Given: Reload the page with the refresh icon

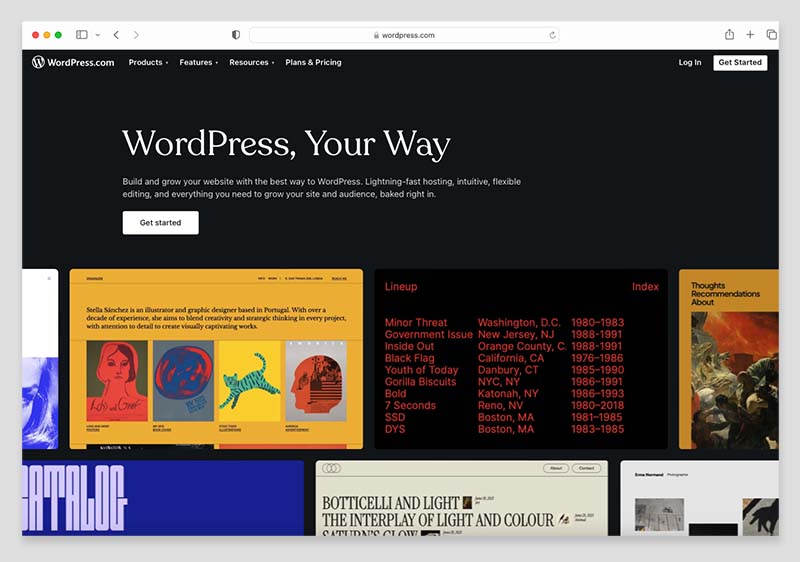Looking at the screenshot, I should click(552, 35).
